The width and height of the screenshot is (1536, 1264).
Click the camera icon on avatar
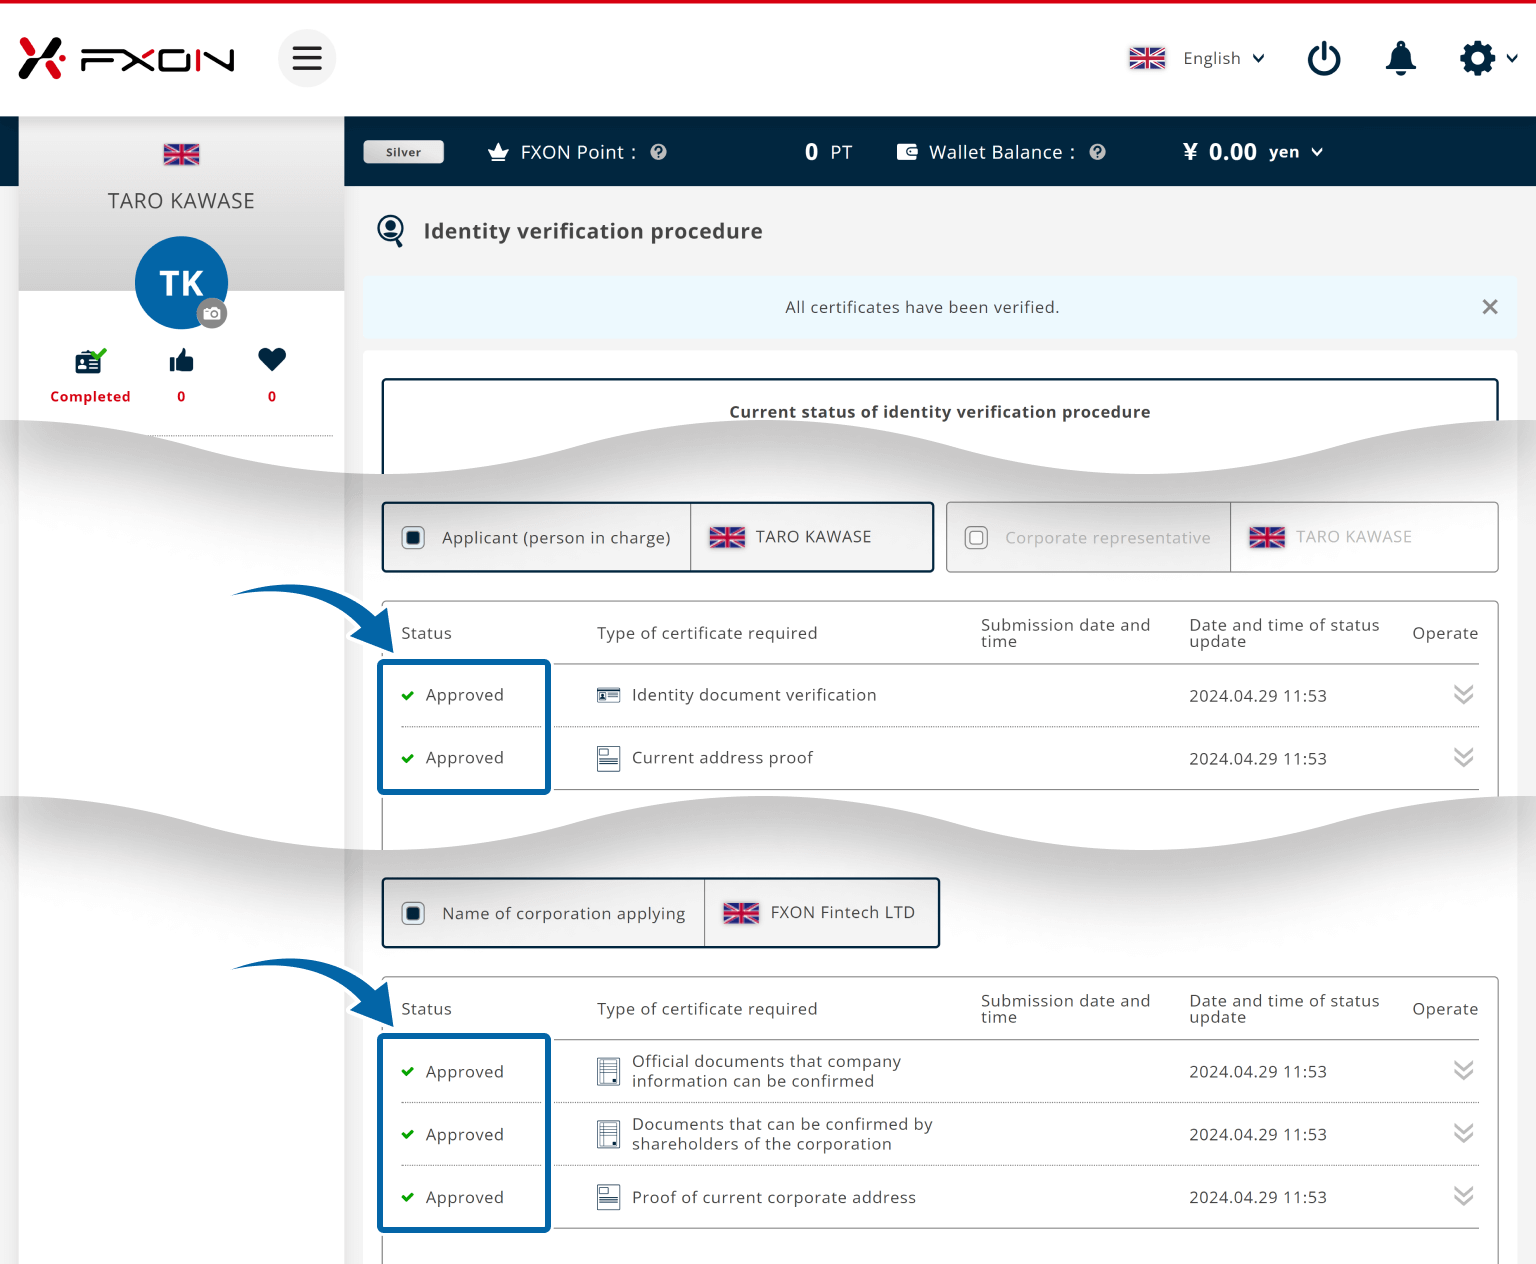click(212, 314)
